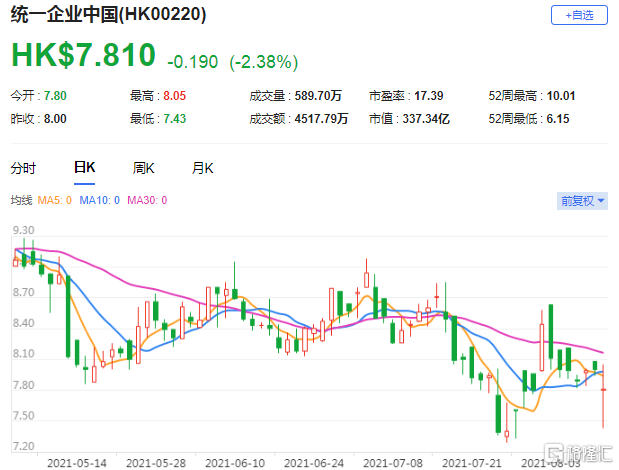Click 昨收 value 8.00

(55, 119)
